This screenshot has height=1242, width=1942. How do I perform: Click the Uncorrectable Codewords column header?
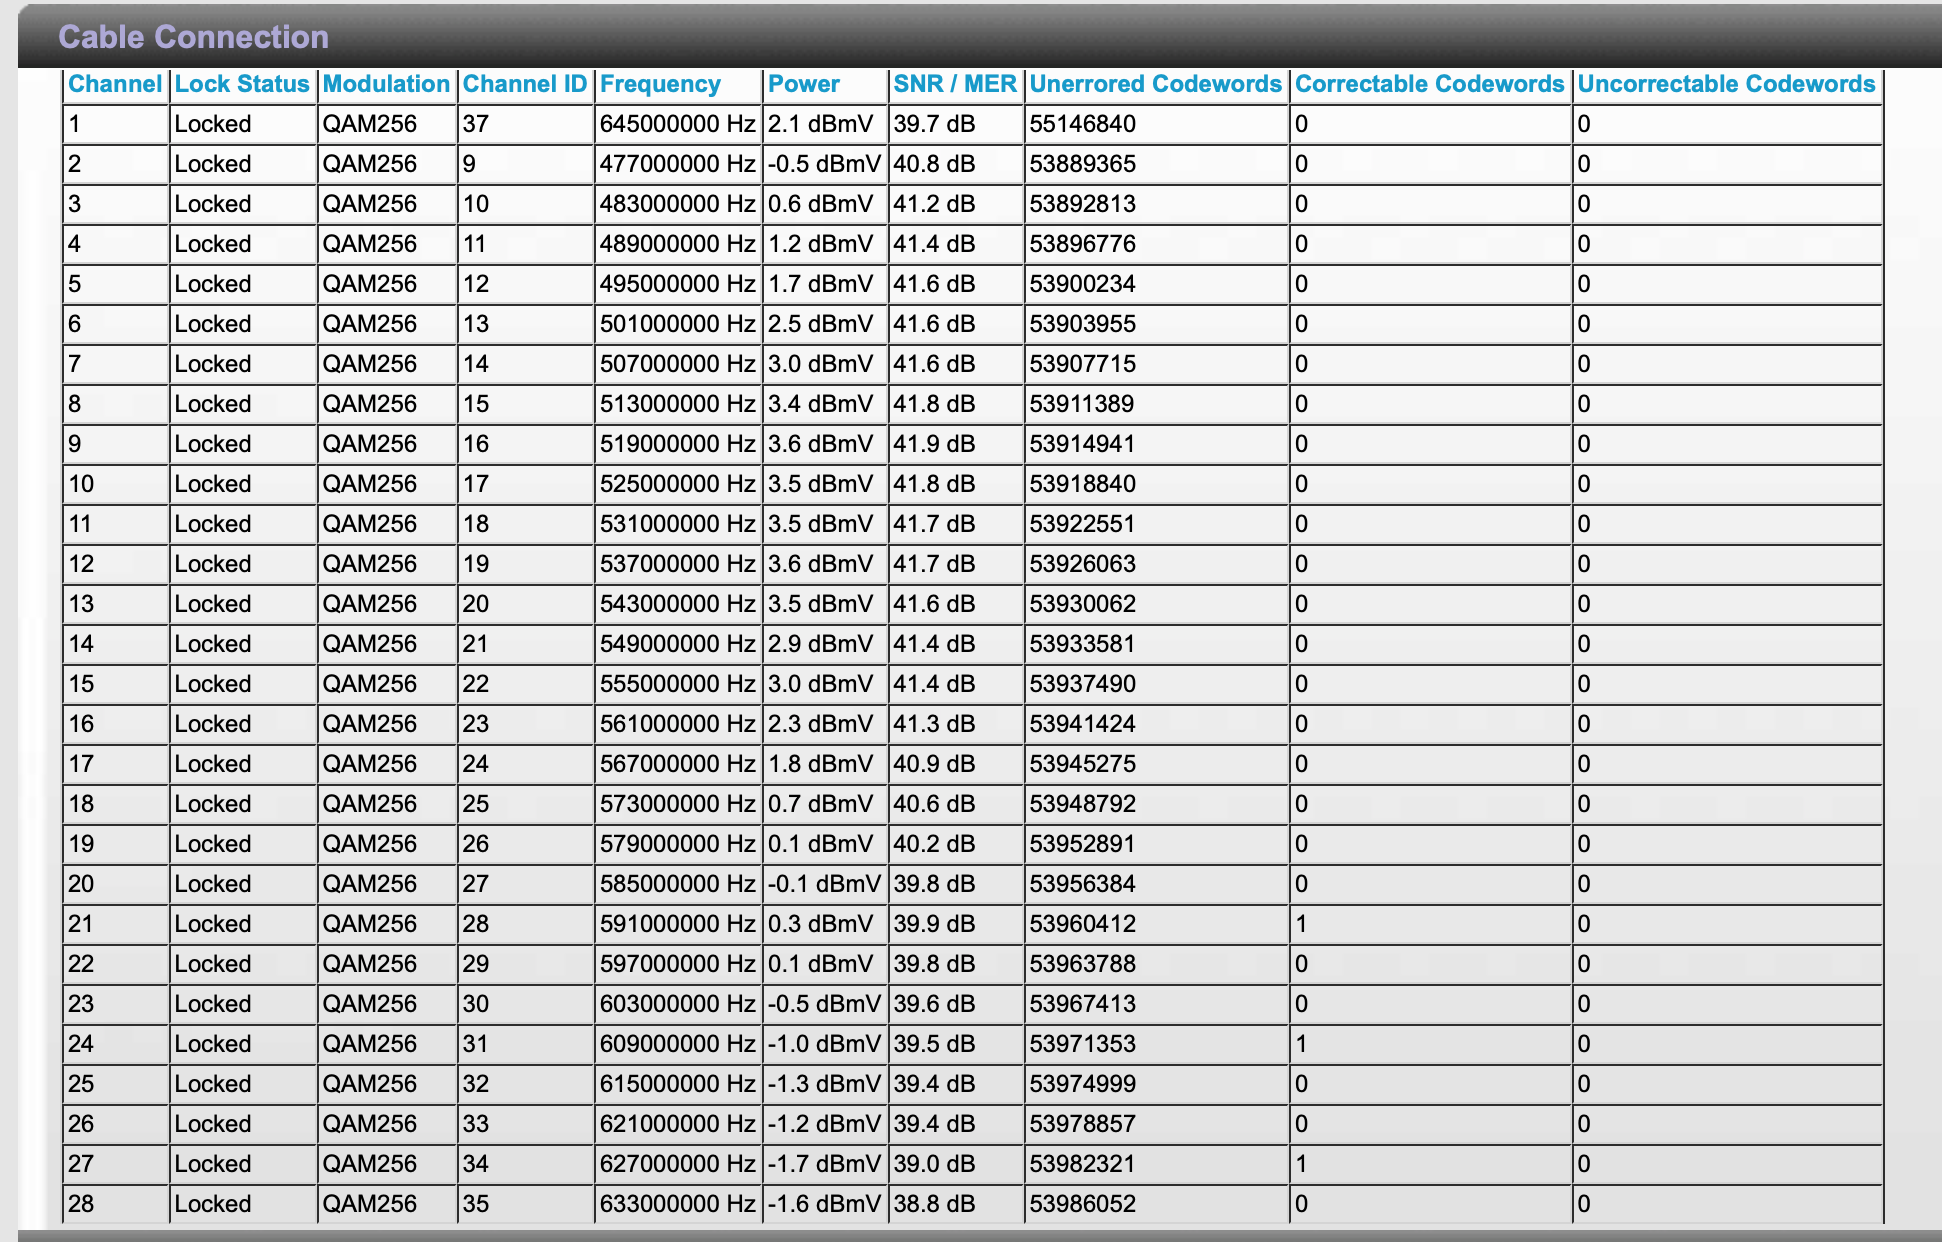click(1727, 84)
